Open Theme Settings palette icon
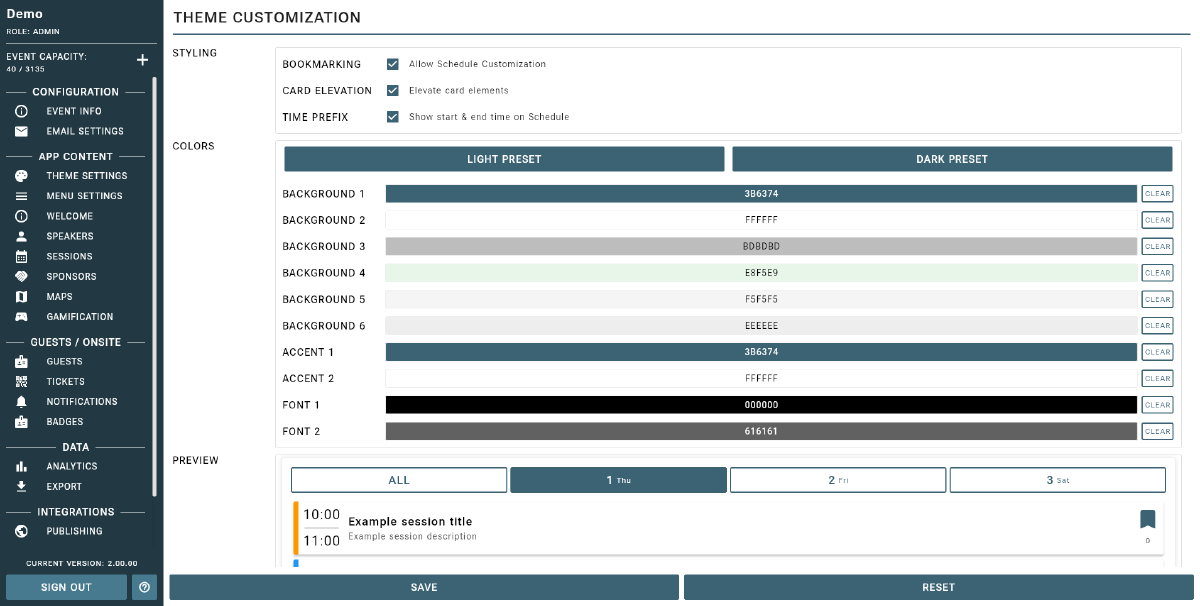Screen dimensions: 1200x606 coord(21,176)
